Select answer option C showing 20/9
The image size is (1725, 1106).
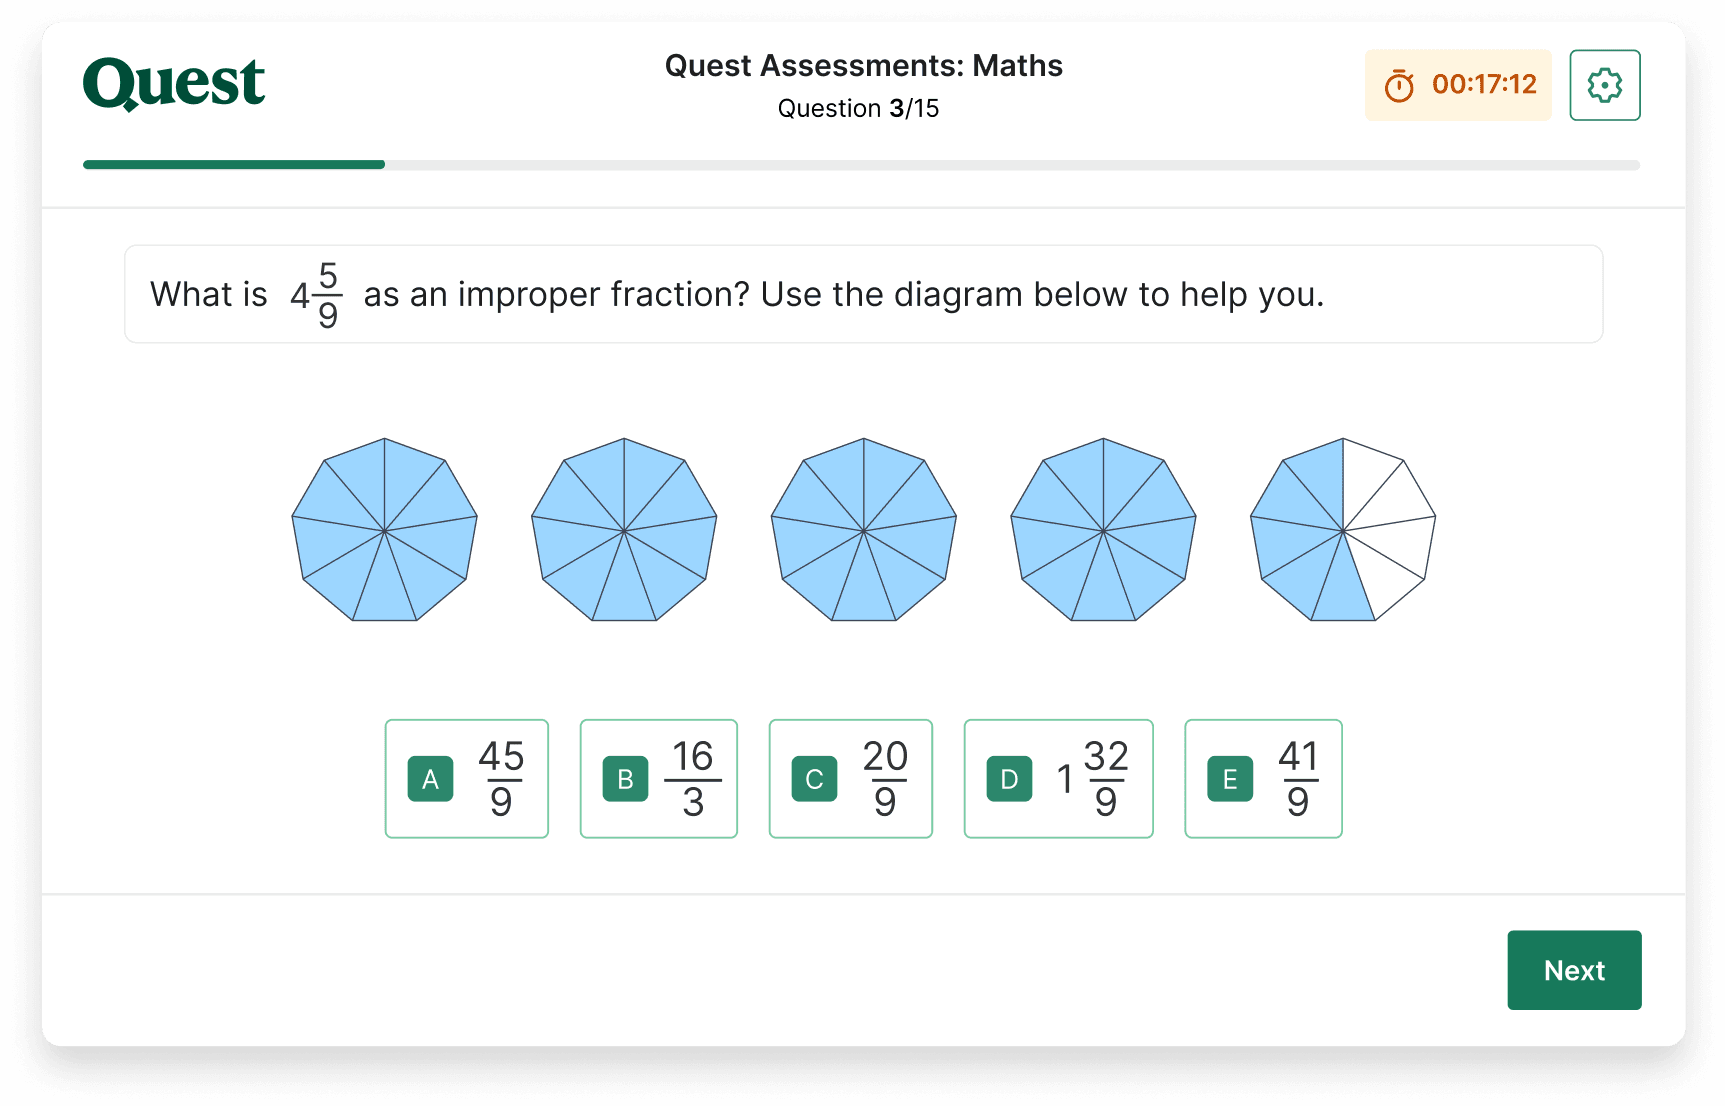(850, 778)
